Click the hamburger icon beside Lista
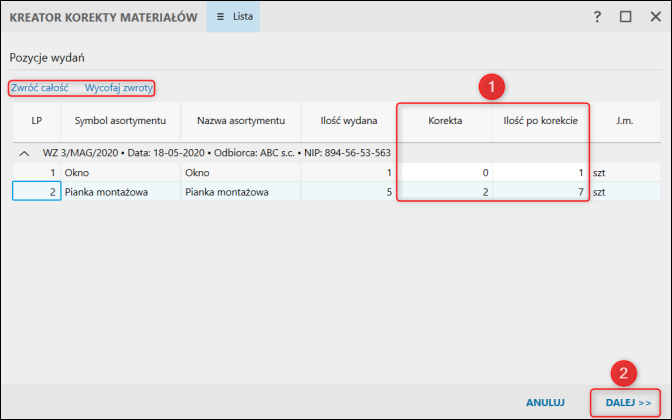672x420 pixels. [x=220, y=17]
